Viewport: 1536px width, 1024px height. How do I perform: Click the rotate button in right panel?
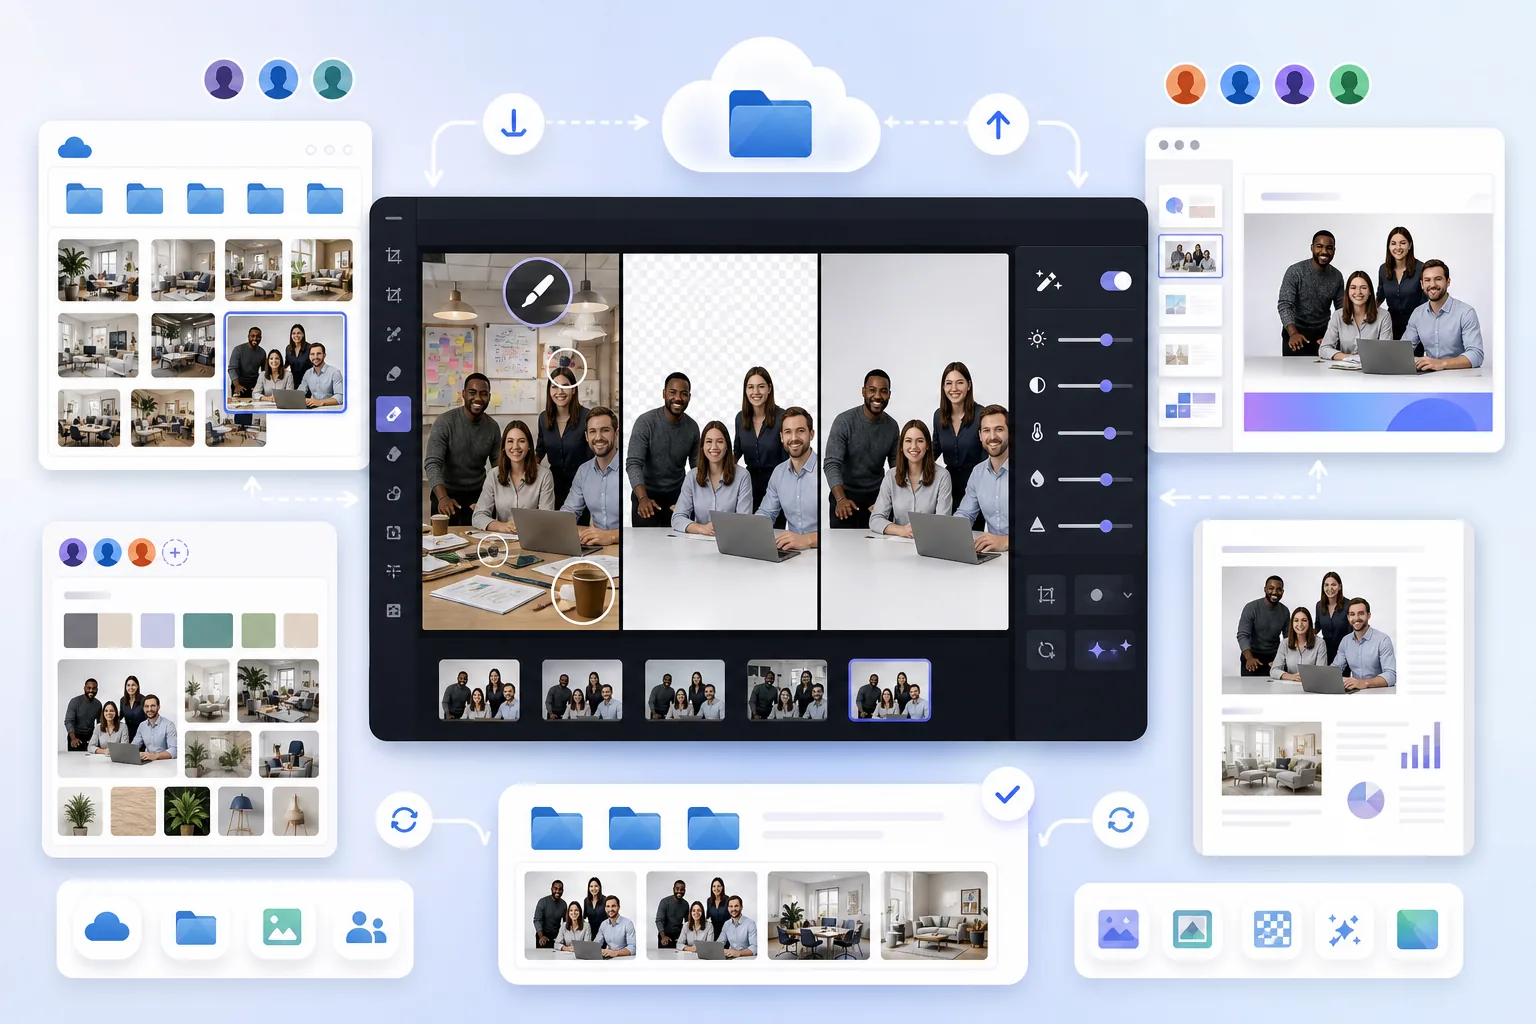1046,650
